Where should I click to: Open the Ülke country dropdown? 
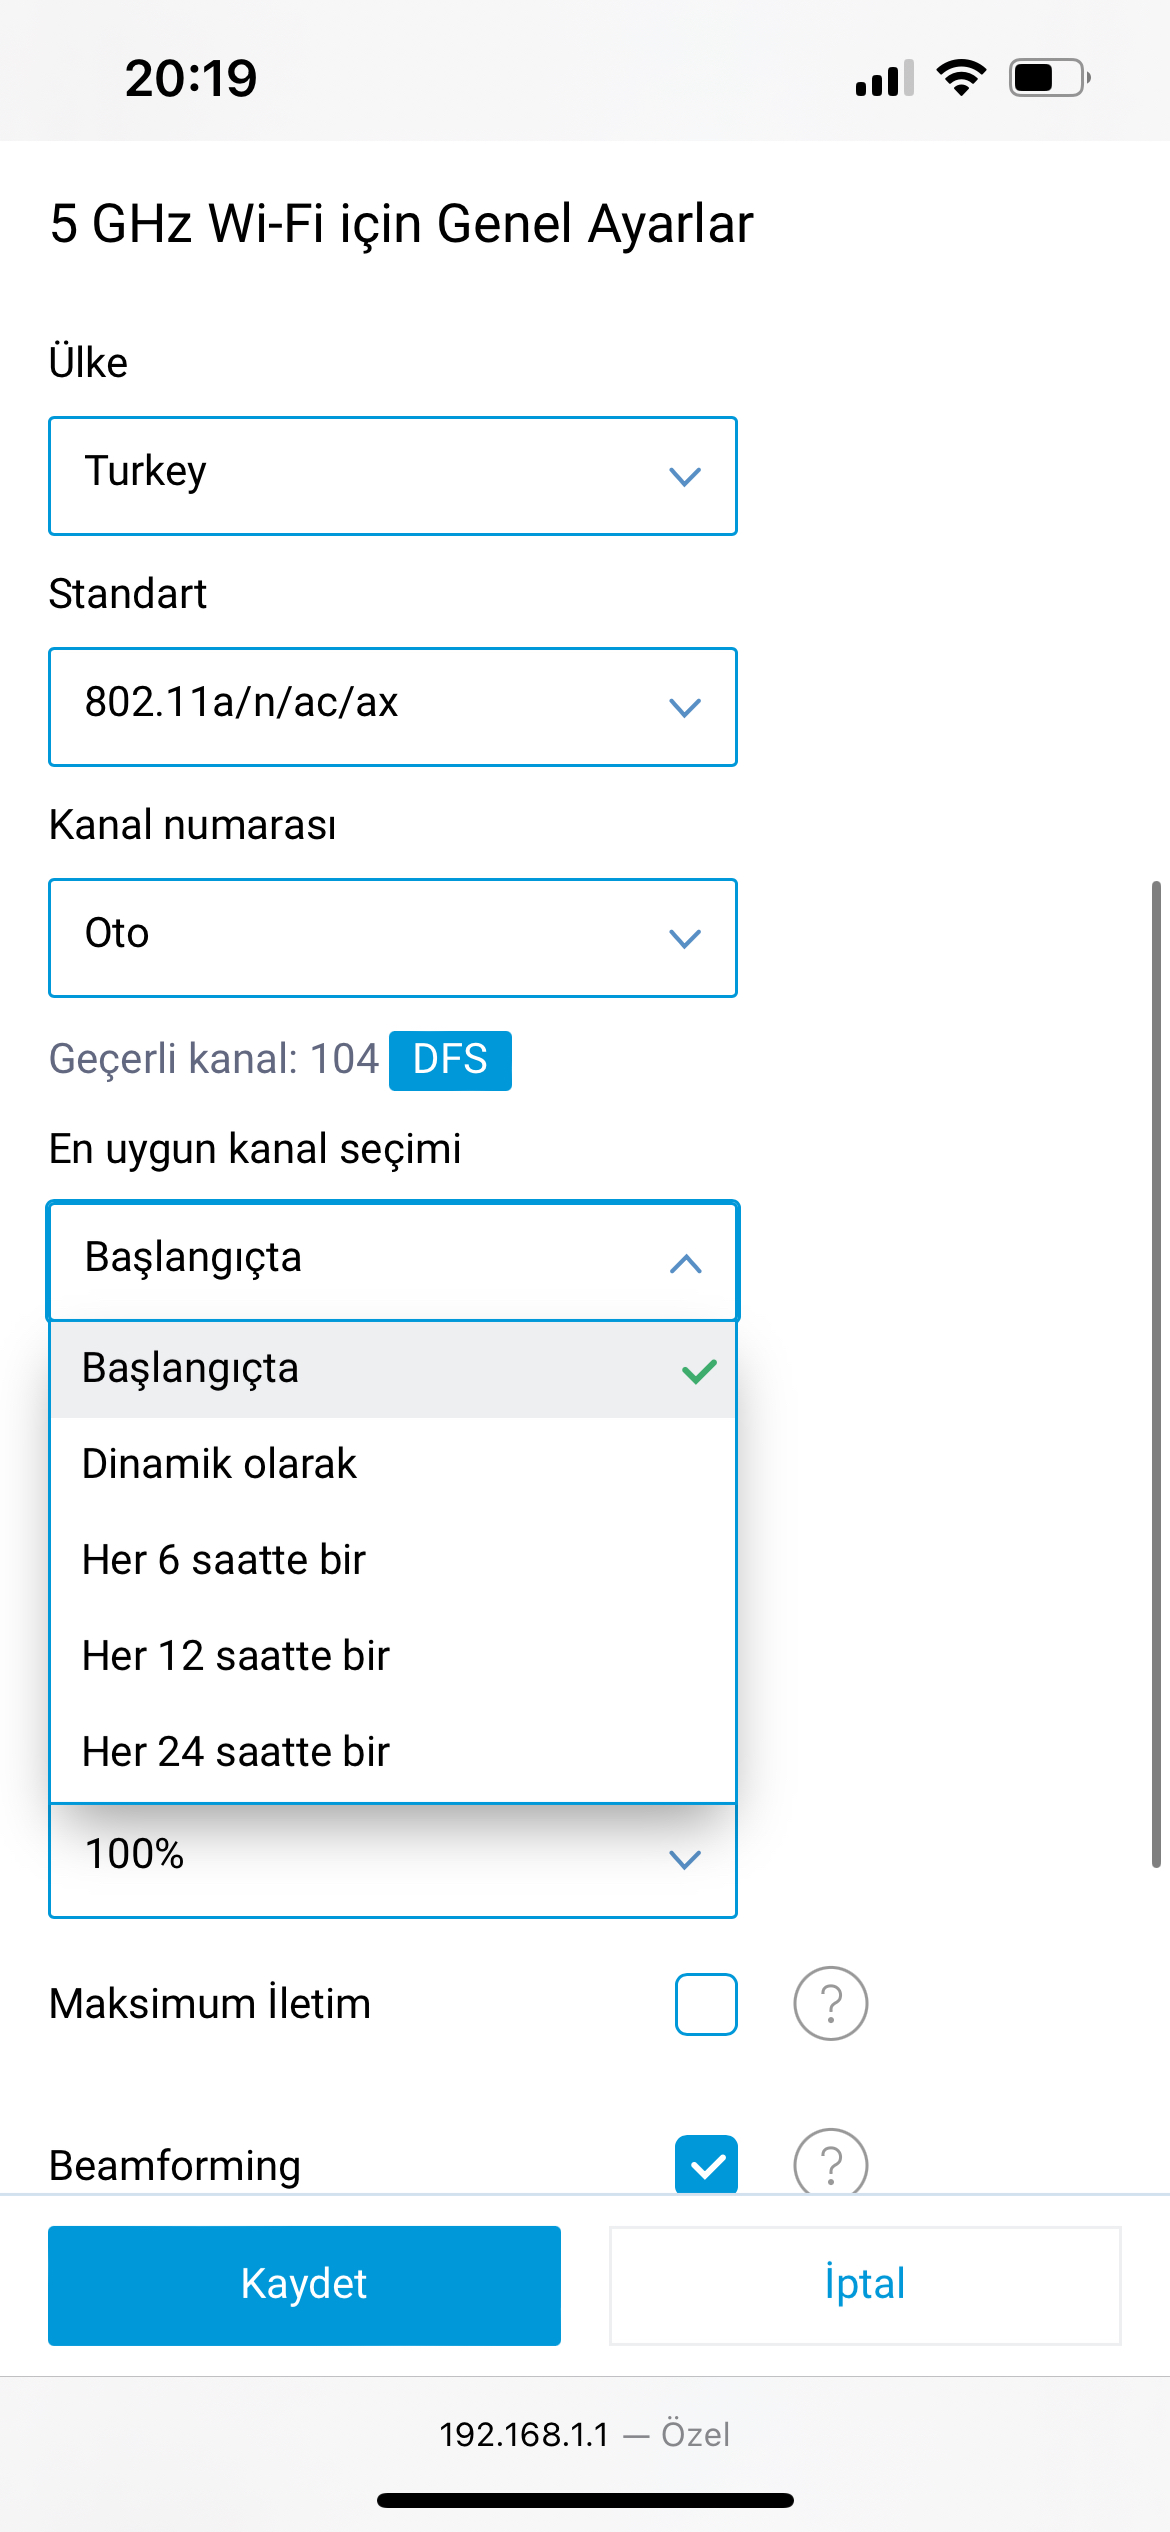(393, 476)
